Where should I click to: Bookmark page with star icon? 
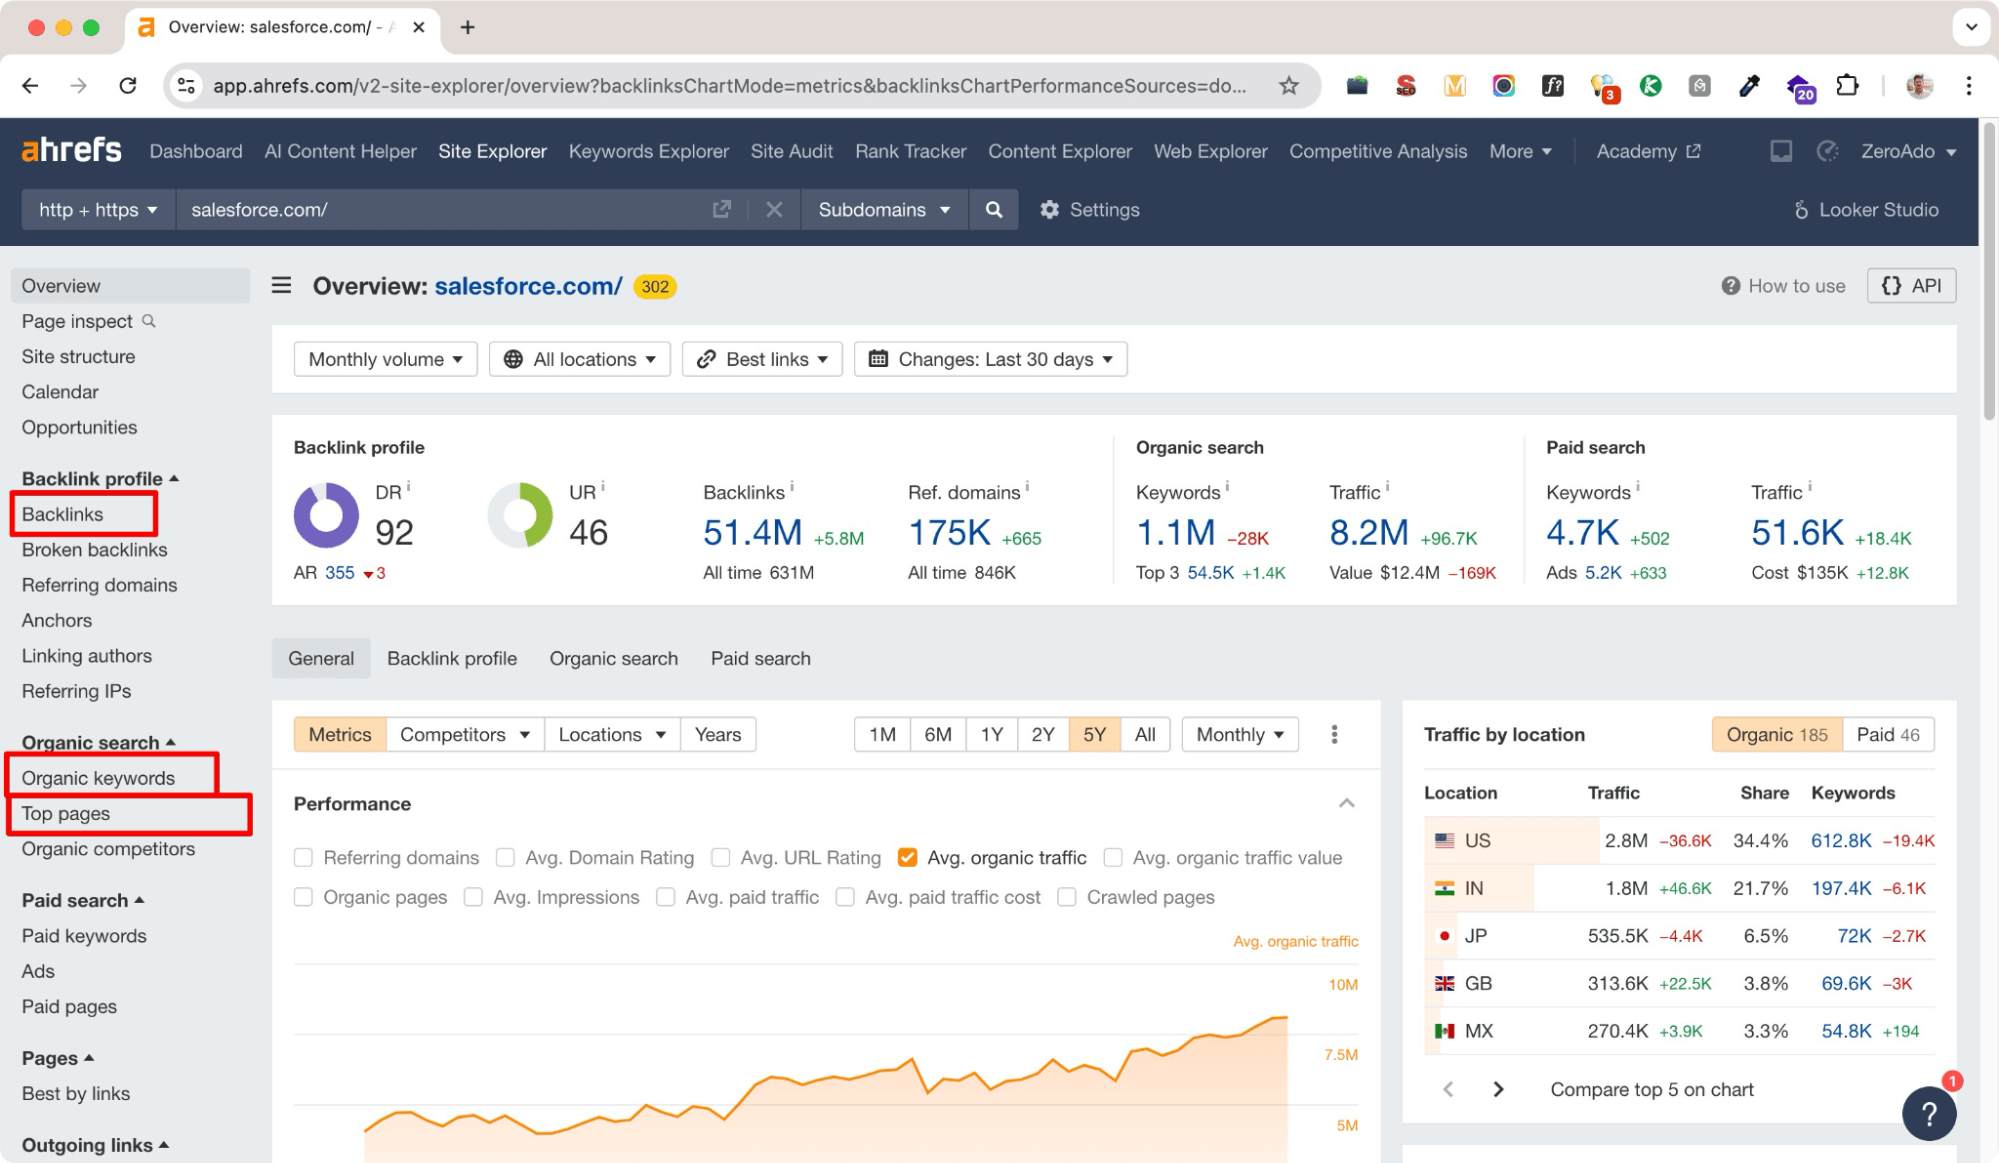click(x=1288, y=86)
